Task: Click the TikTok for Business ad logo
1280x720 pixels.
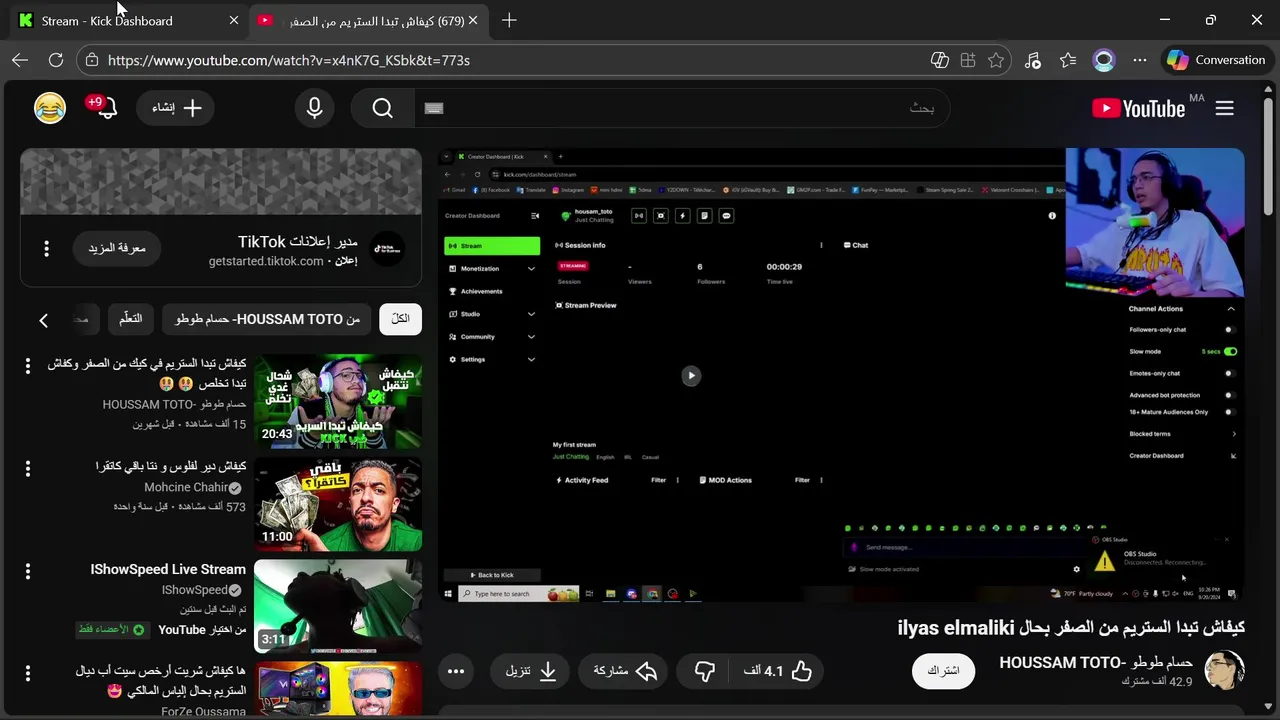Action: (388, 250)
